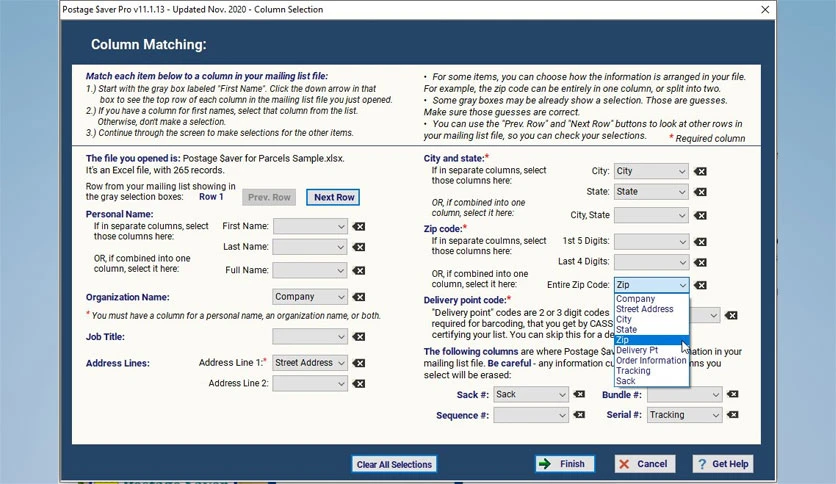Clear the 1st 5 Digits selection icon
Viewport: 836px width, 484px height.
700,242
